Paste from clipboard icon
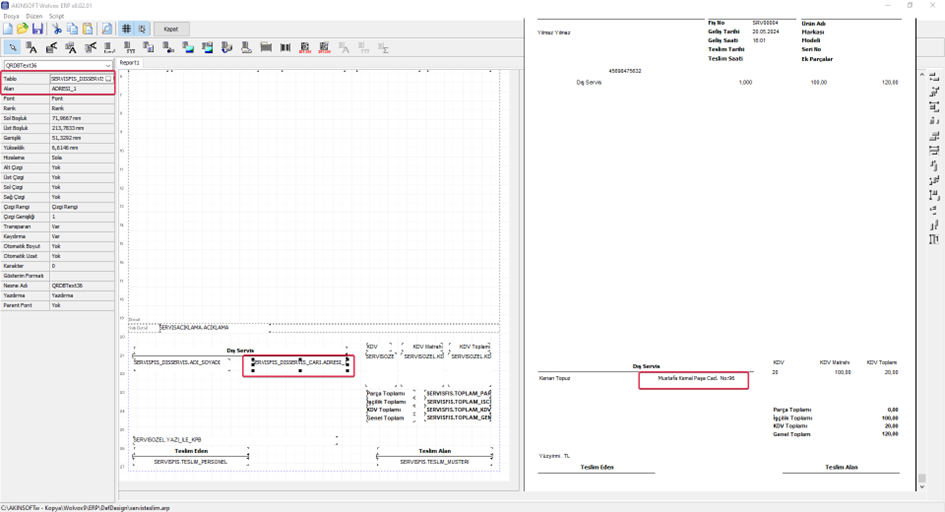The height and width of the screenshot is (512, 945). coord(87,29)
